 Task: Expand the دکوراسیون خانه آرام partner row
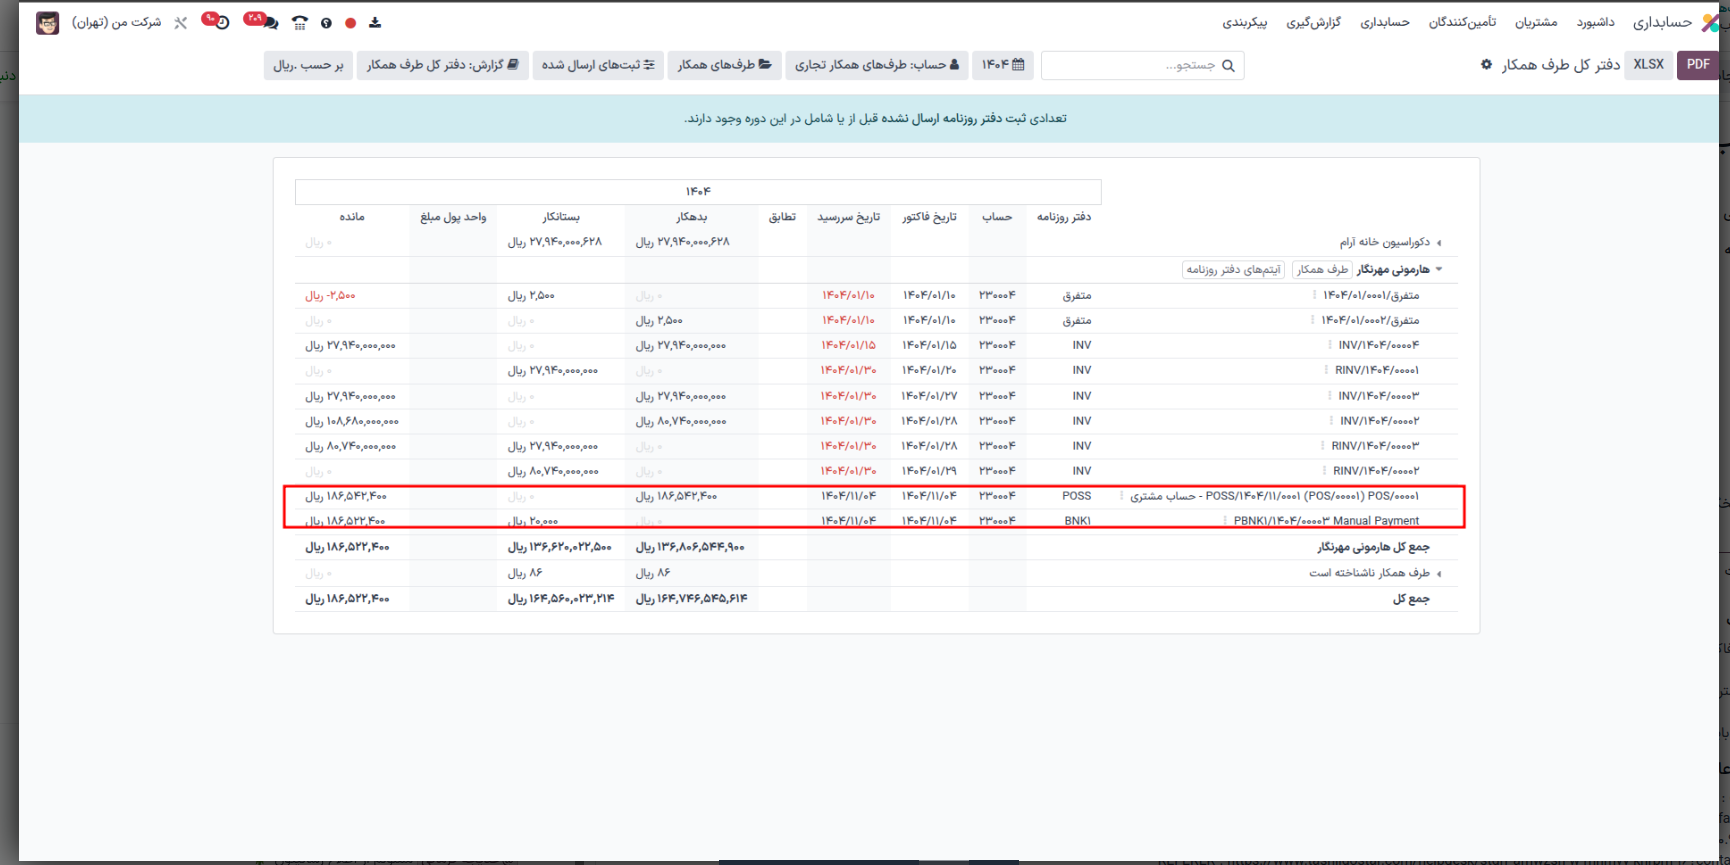click(x=1438, y=243)
